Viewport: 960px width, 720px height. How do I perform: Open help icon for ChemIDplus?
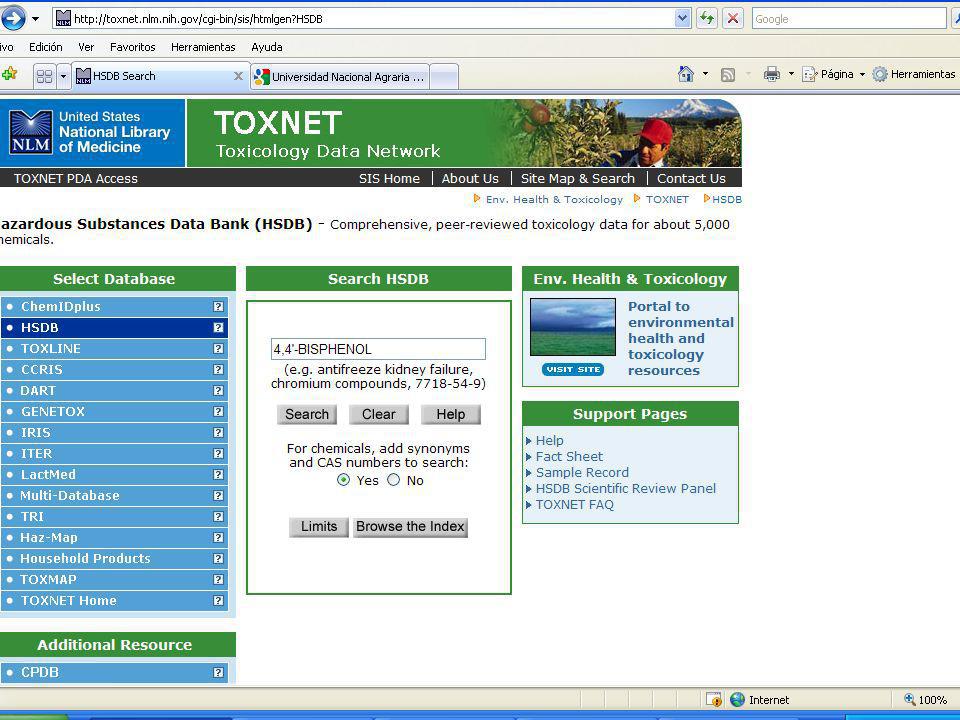[x=218, y=307]
